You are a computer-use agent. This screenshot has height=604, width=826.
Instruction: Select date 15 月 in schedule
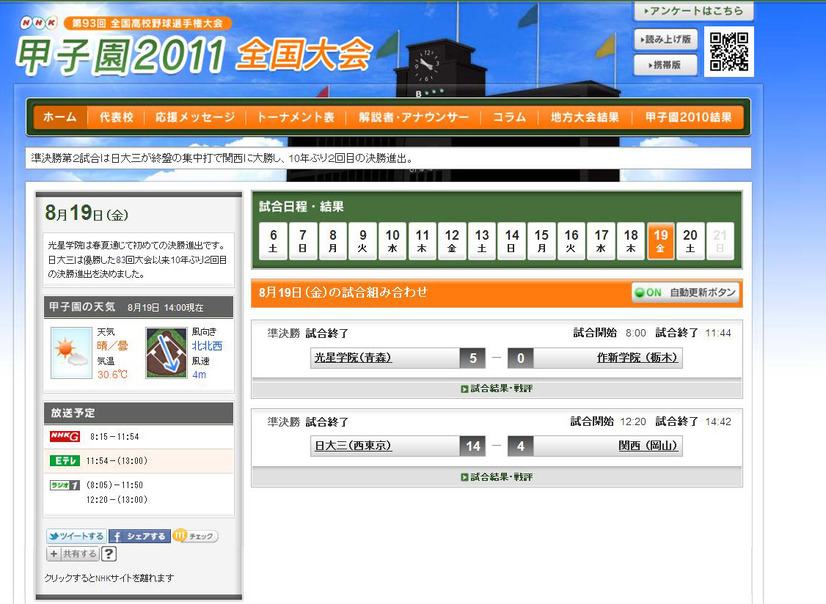pos(542,241)
